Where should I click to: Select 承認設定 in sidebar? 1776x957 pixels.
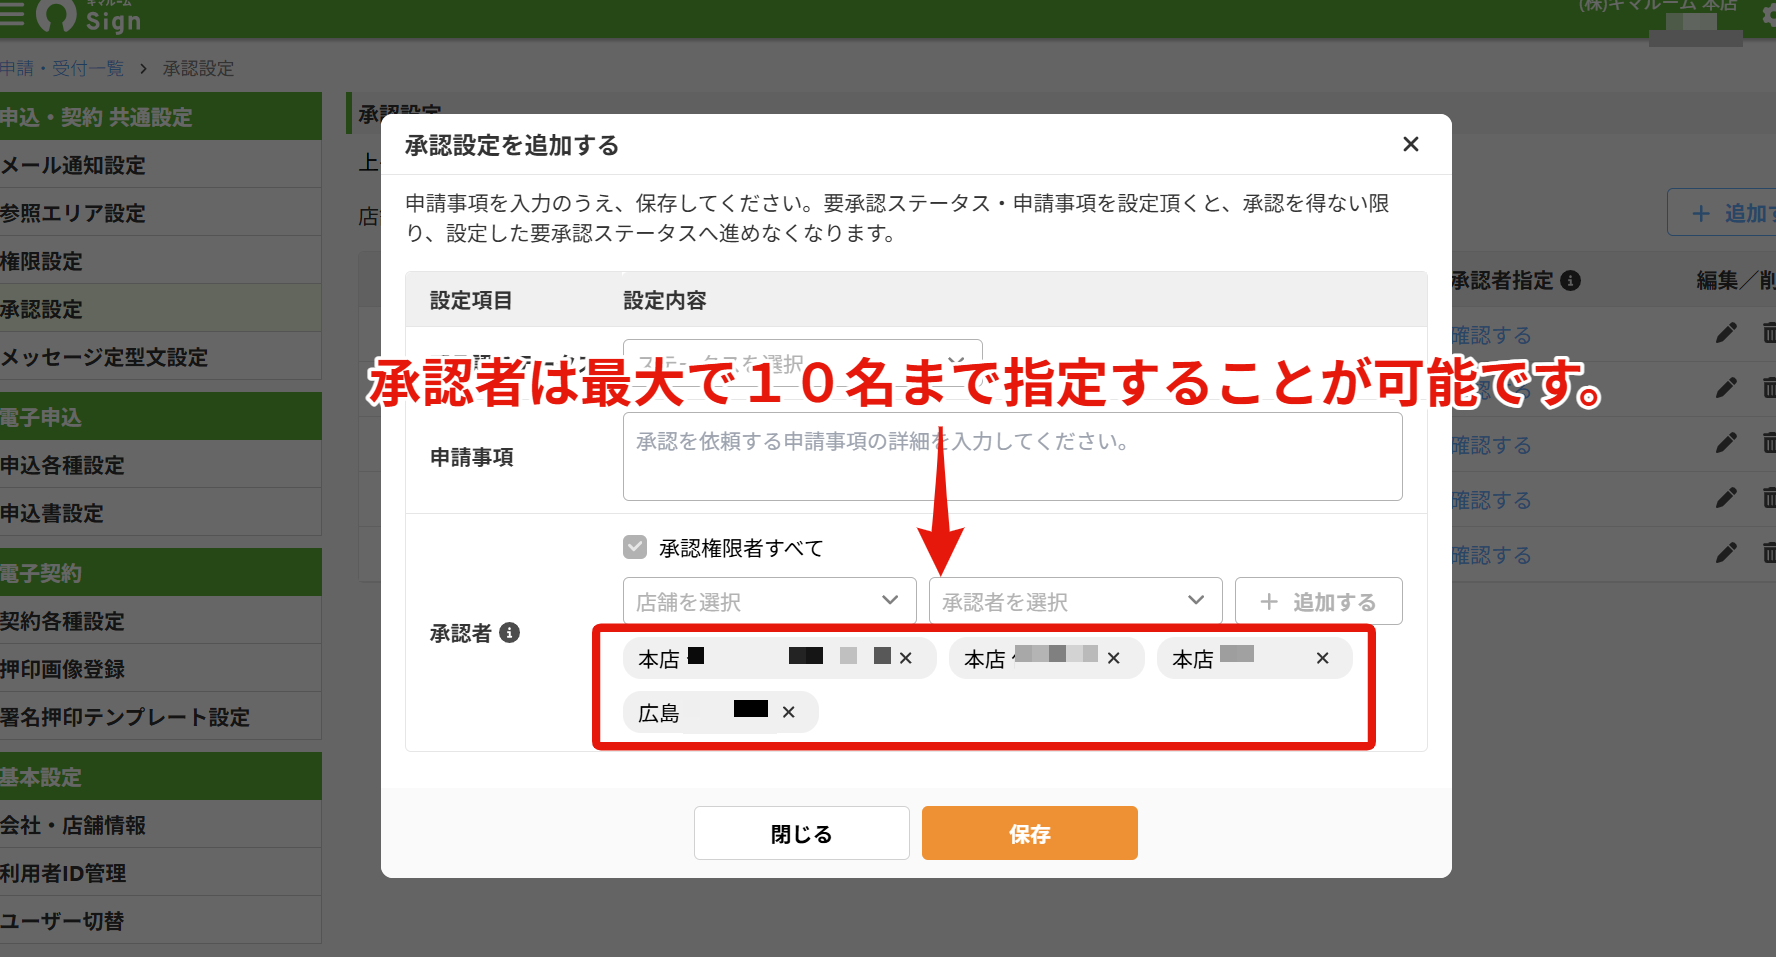tap(160, 309)
